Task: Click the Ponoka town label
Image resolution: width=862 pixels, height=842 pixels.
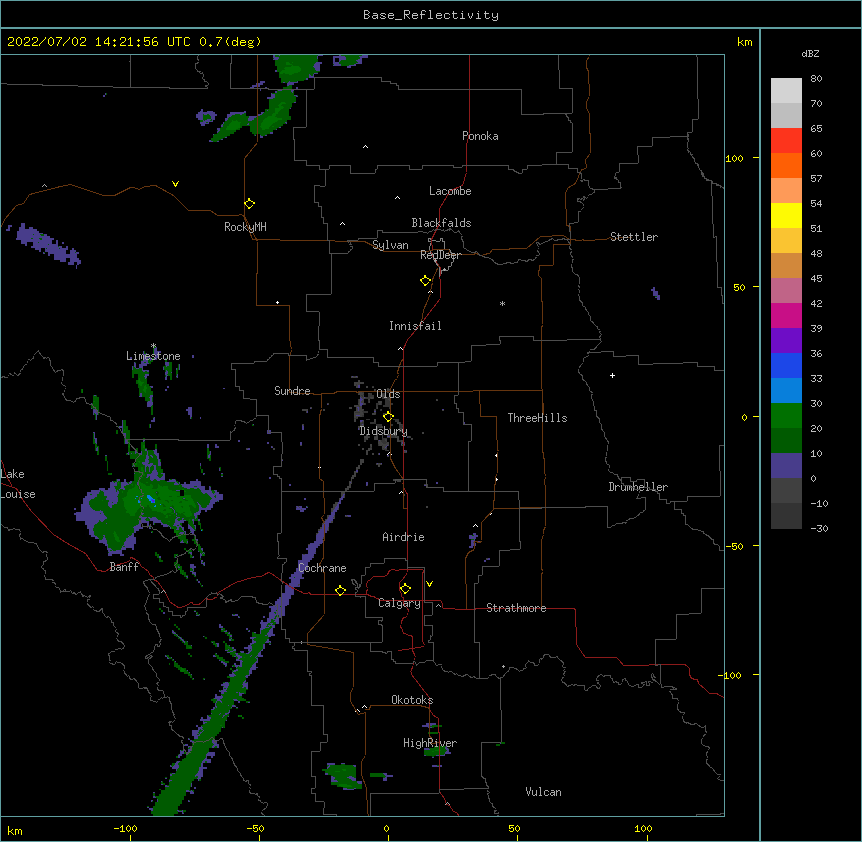Action: click(x=480, y=136)
